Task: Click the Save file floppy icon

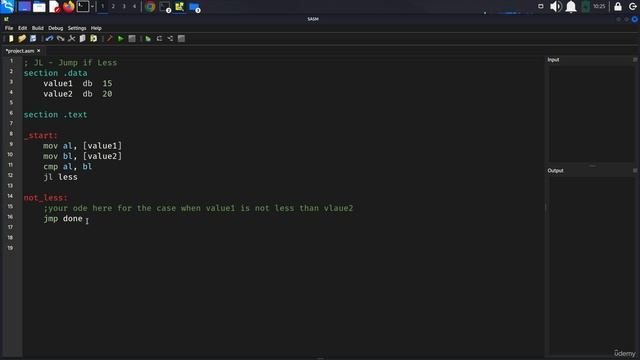Action: pyautogui.click(x=33, y=38)
